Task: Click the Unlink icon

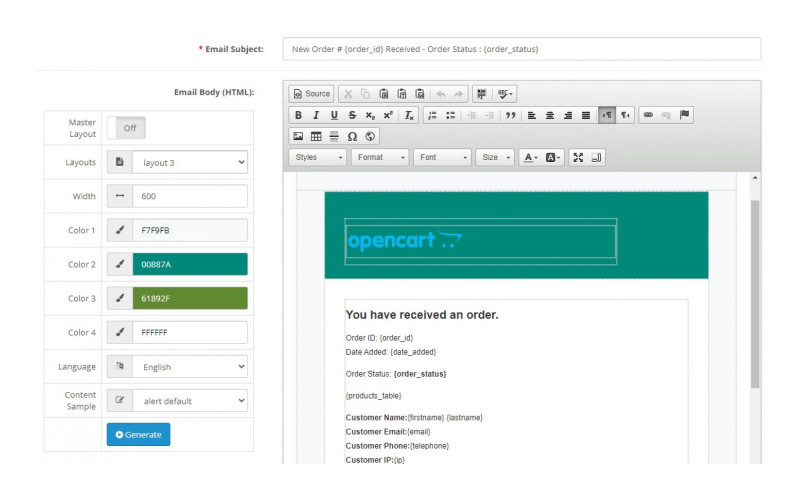Action: tap(666, 115)
